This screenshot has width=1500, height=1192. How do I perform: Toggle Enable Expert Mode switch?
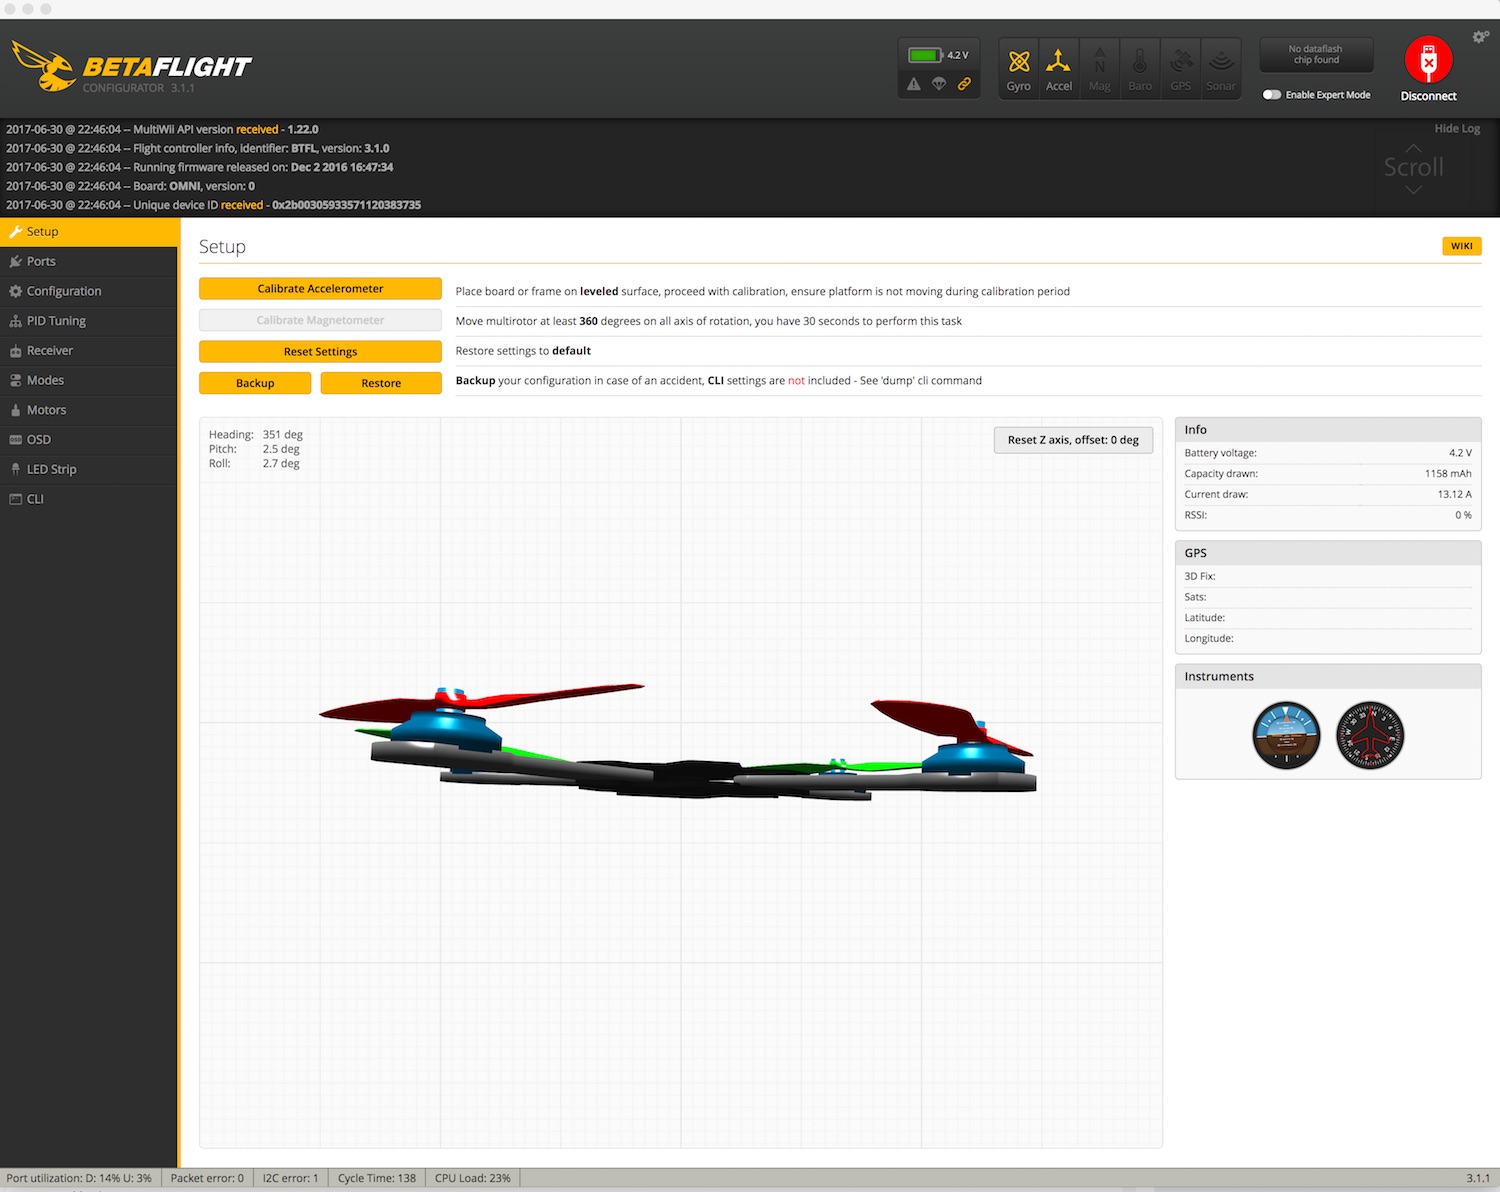click(1272, 95)
